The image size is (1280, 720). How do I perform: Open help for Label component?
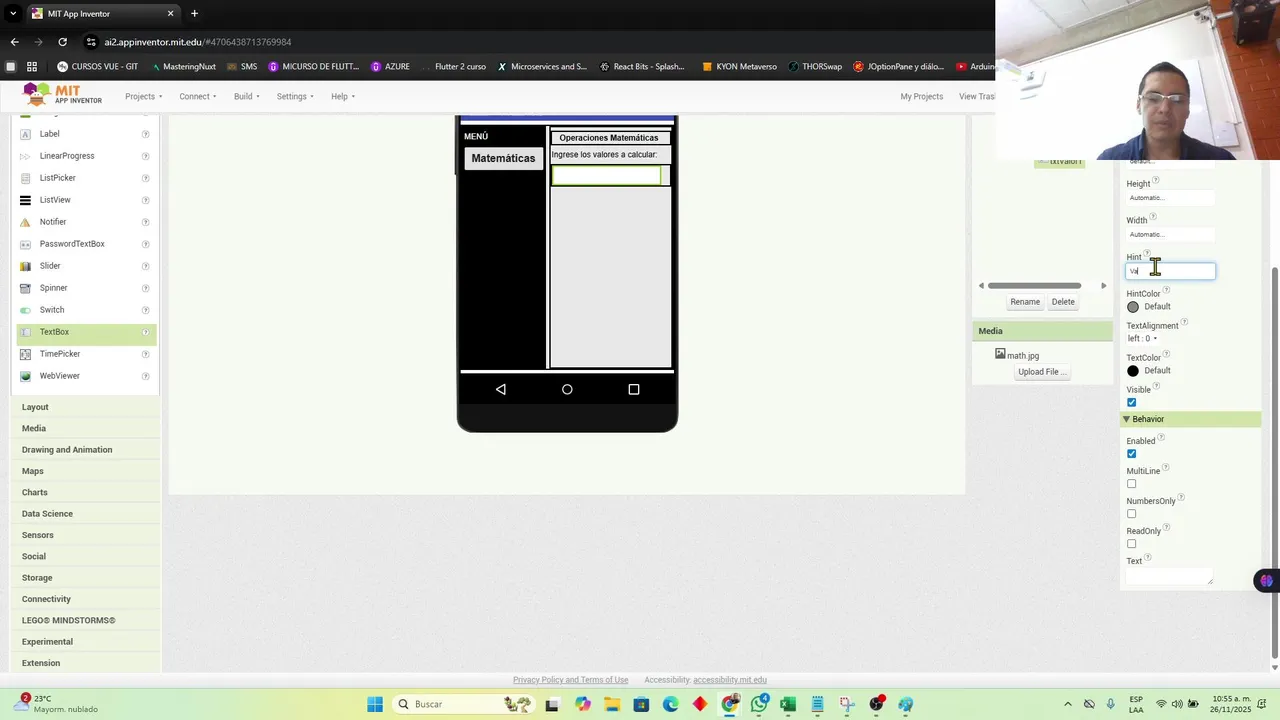[x=146, y=134]
